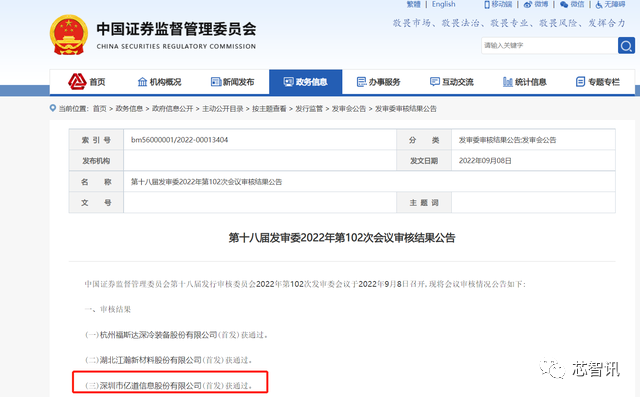Click breadcrumb link 主动公开目录

(223, 109)
